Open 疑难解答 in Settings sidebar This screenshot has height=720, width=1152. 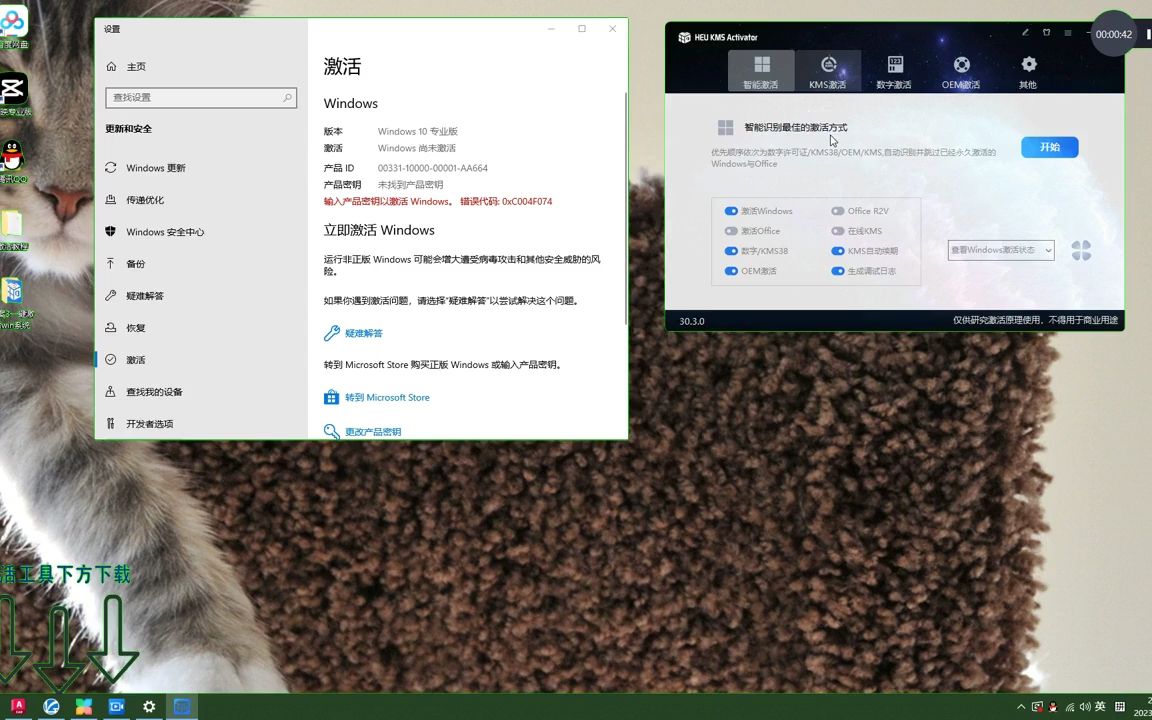[x=201, y=295]
